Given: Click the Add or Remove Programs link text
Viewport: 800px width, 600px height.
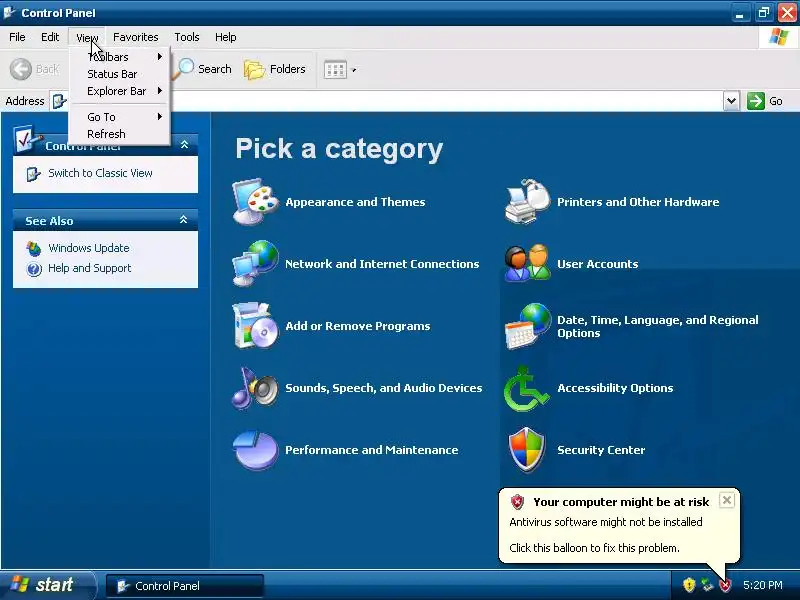Looking at the screenshot, I should 358,326.
